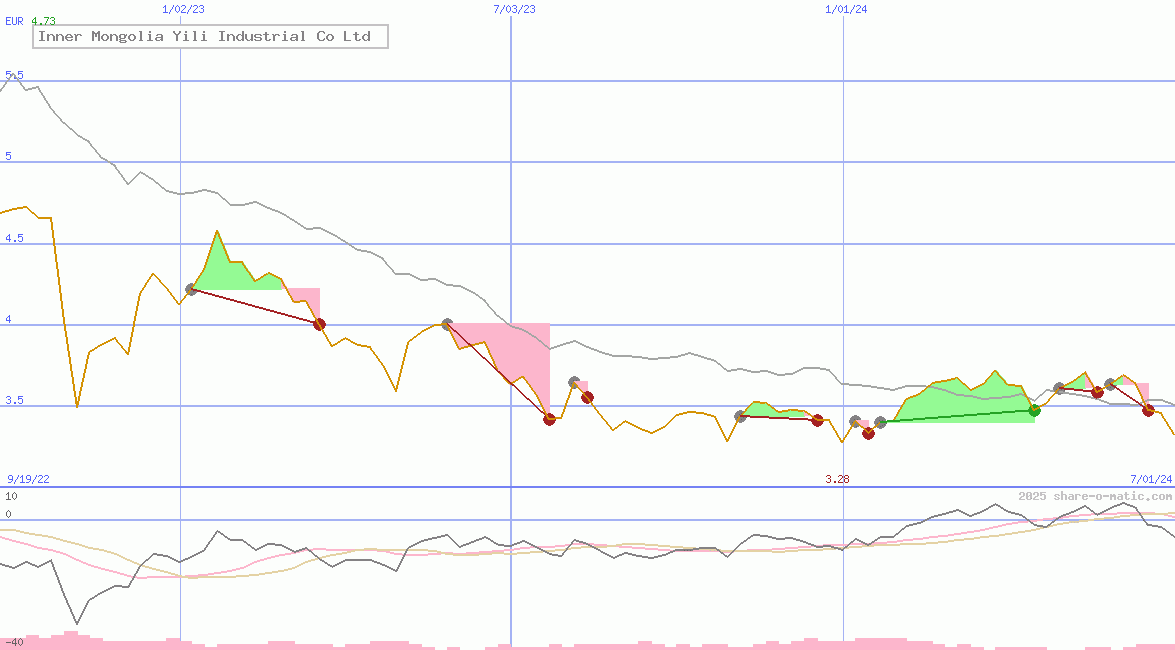
Task: Click the 3.5 price axis label
Action: coord(14,400)
